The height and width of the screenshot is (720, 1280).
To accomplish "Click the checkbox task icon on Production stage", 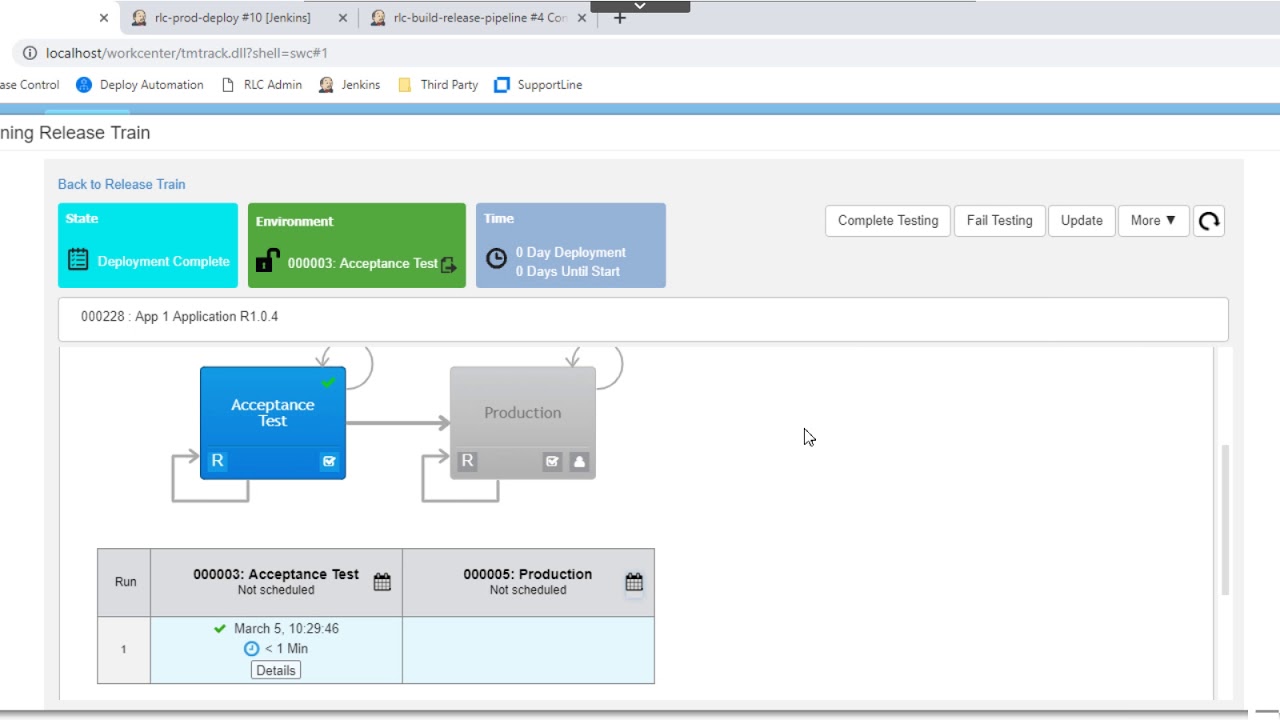I will (x=552, y=461).
